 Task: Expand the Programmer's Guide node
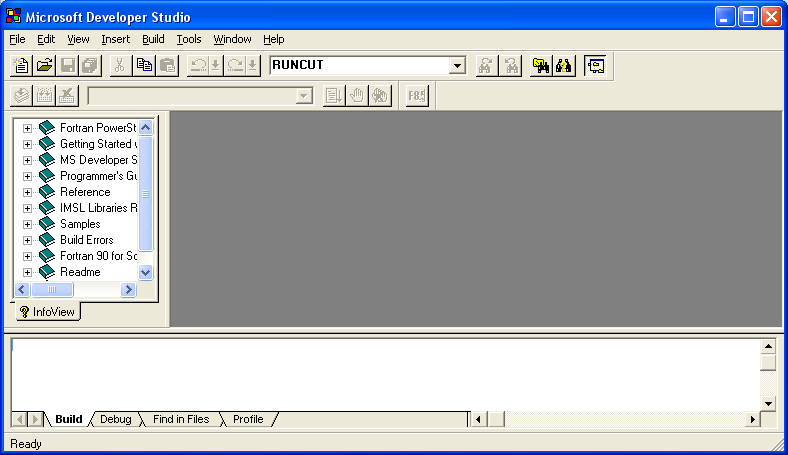coord(27,176)
